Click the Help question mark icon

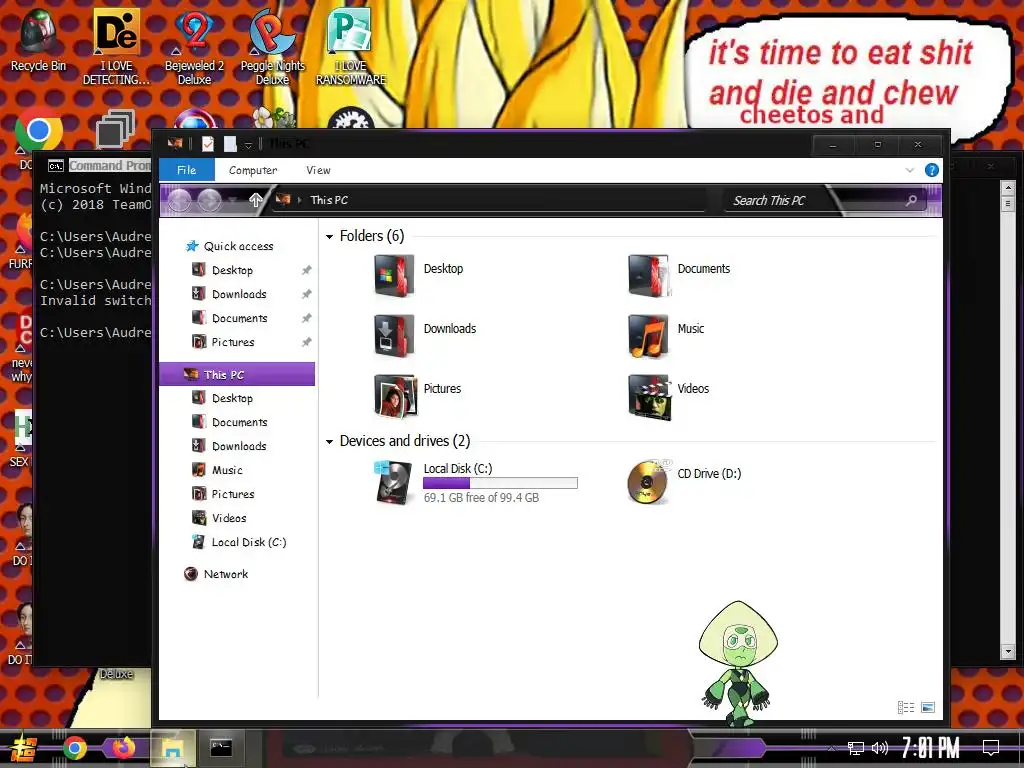932,170
